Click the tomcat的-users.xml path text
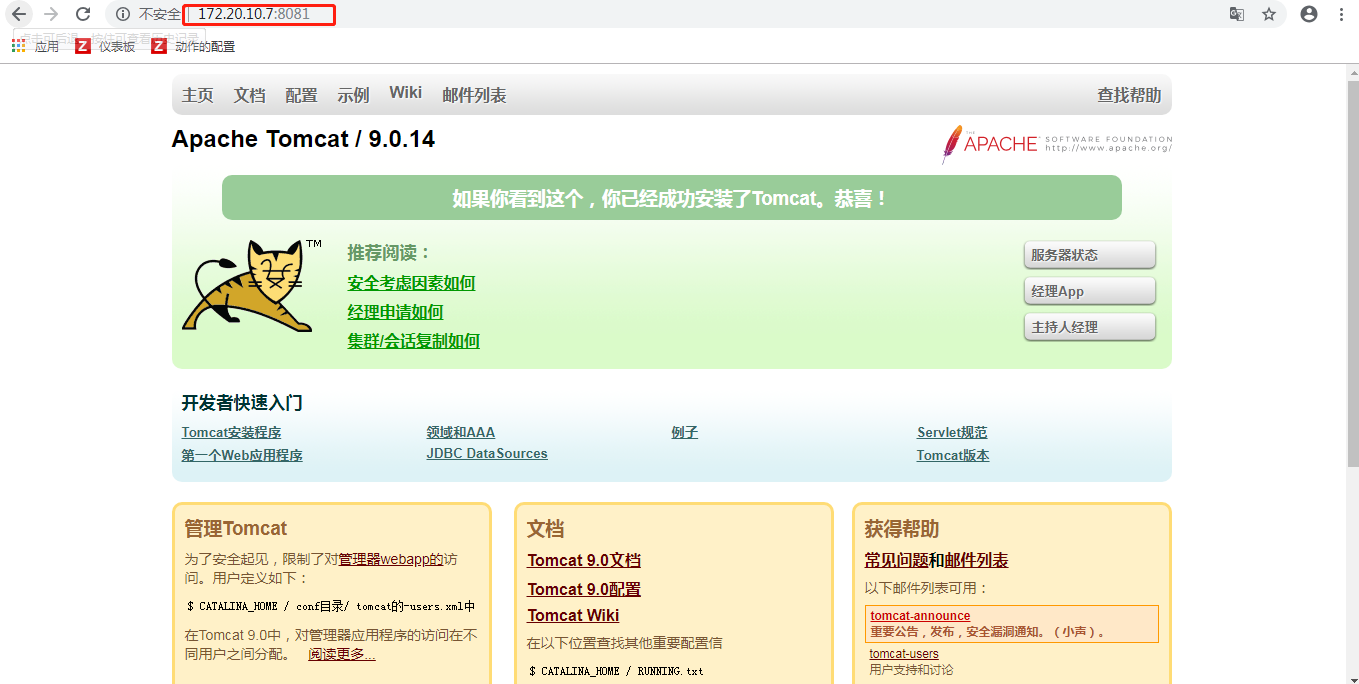This screenshot has width=1359, height=684. coord(416,606)
